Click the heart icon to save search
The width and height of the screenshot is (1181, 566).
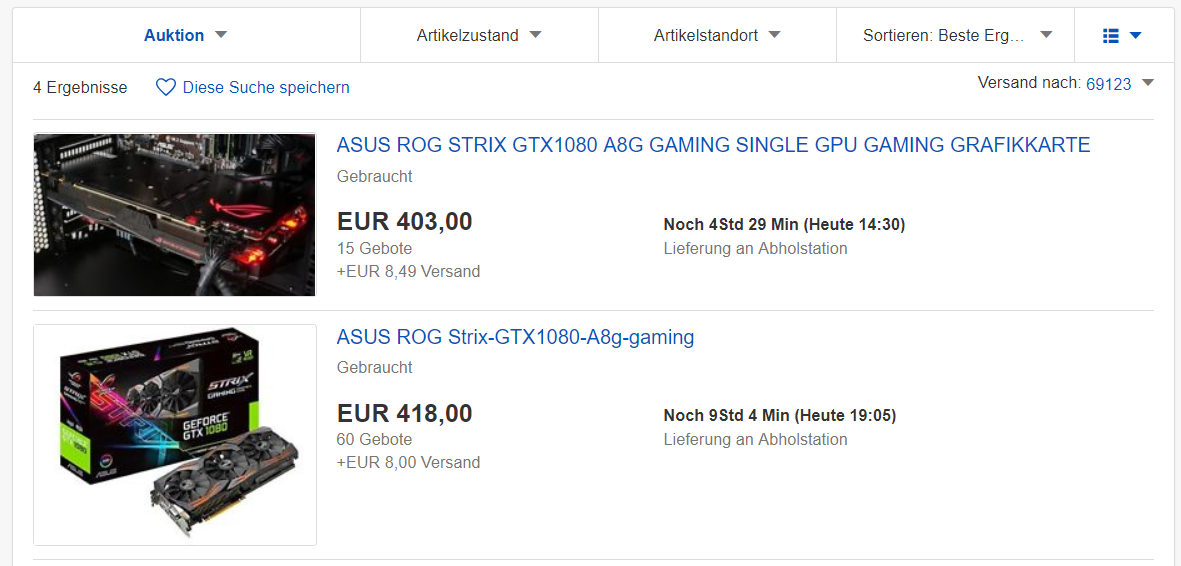(166, 88)
